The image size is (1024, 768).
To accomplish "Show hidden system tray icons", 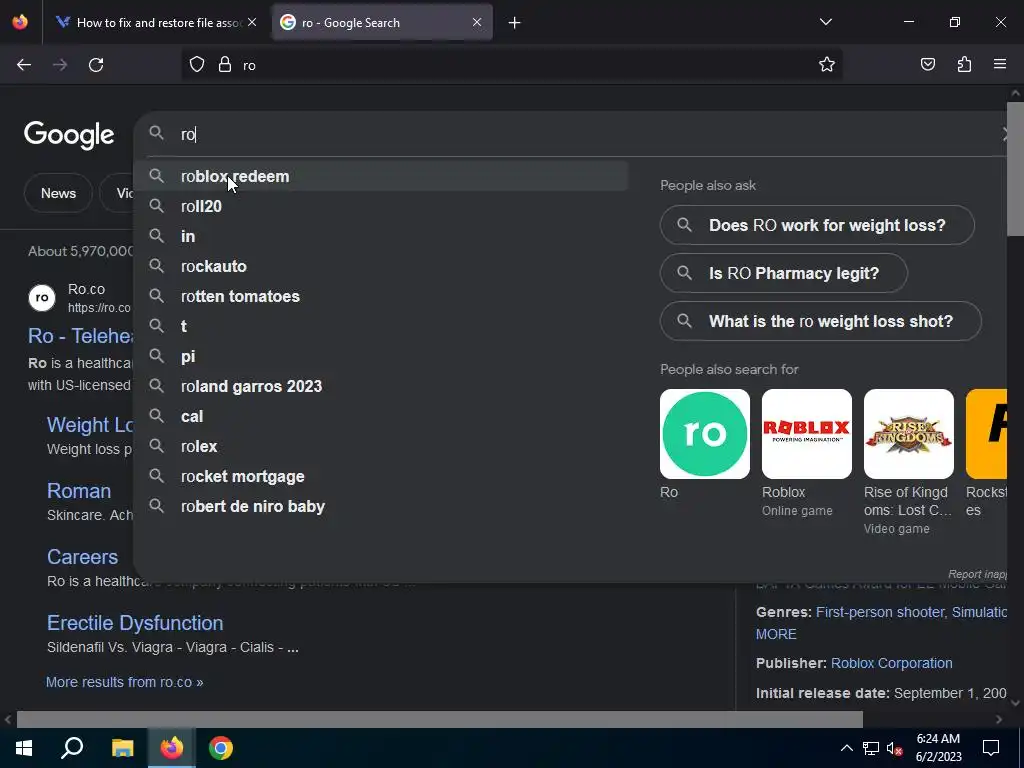I will (x=846, y=748).
